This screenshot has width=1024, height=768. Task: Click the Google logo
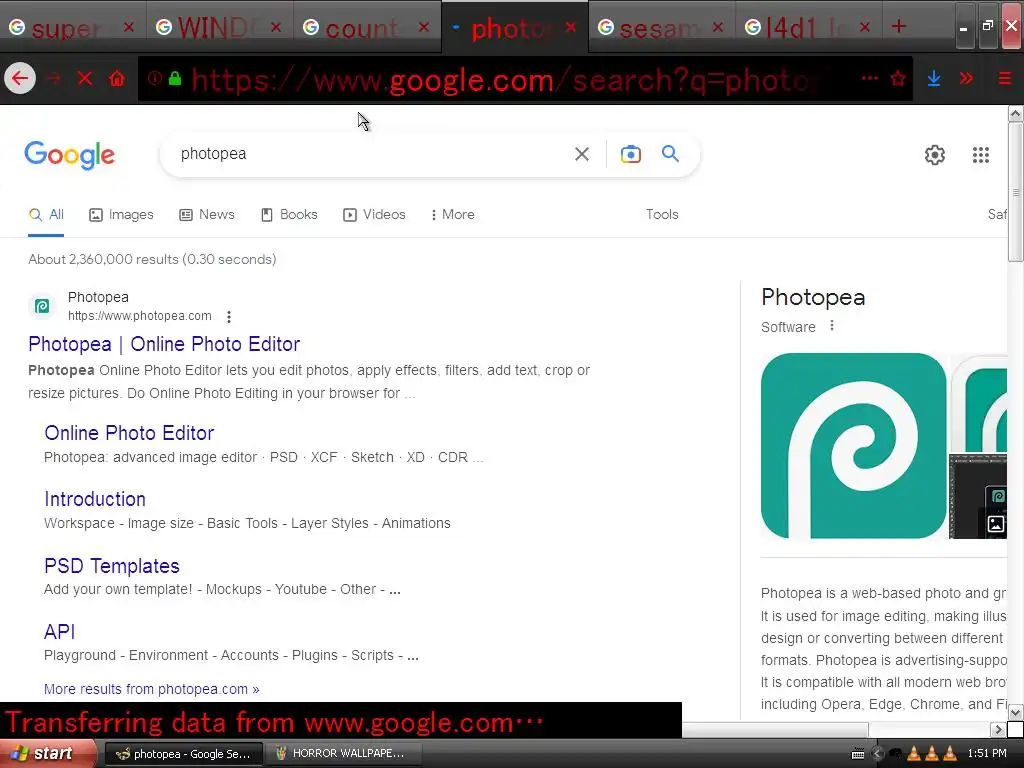coord(69,155)
